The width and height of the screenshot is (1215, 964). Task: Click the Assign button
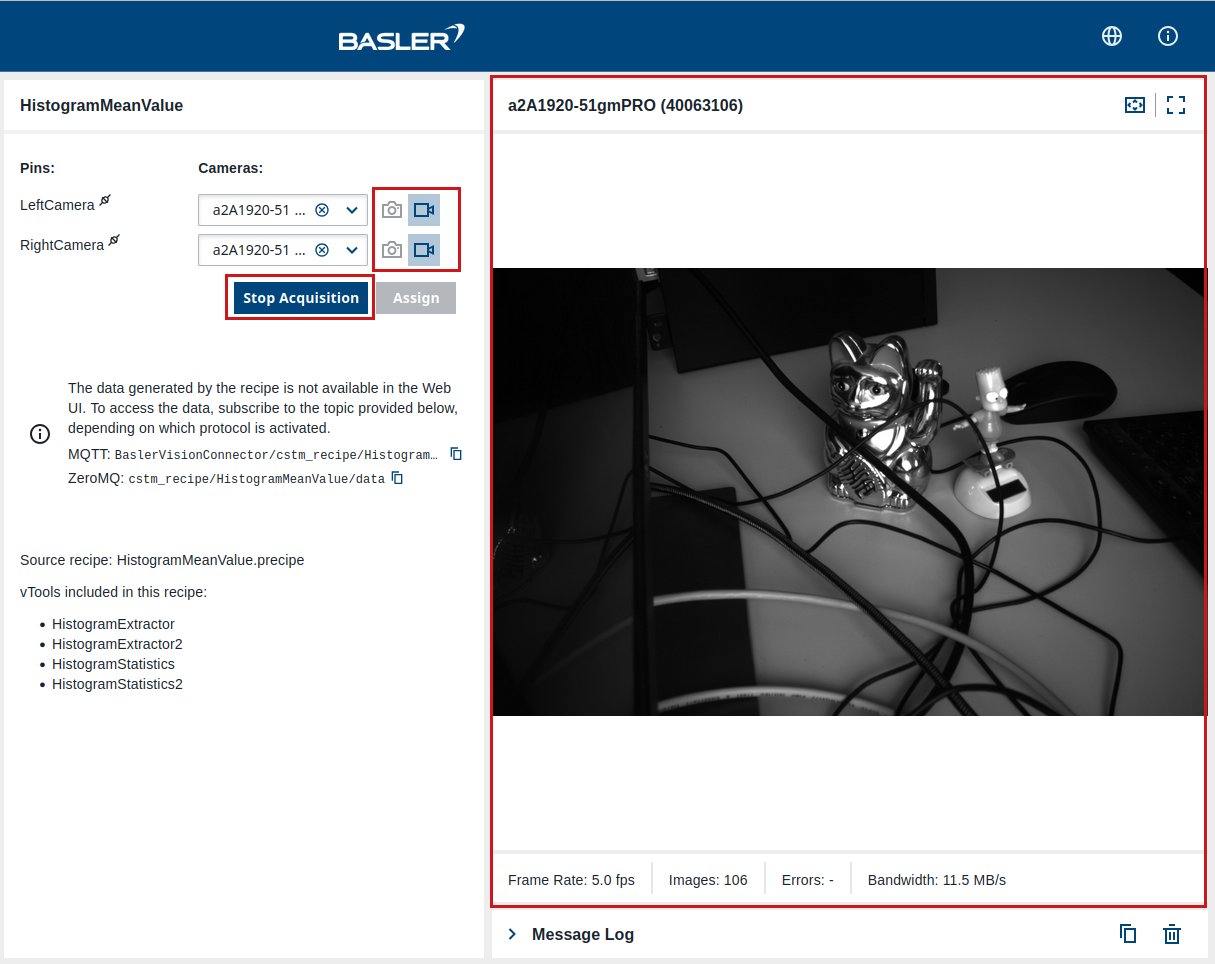(x=416, y=298)
